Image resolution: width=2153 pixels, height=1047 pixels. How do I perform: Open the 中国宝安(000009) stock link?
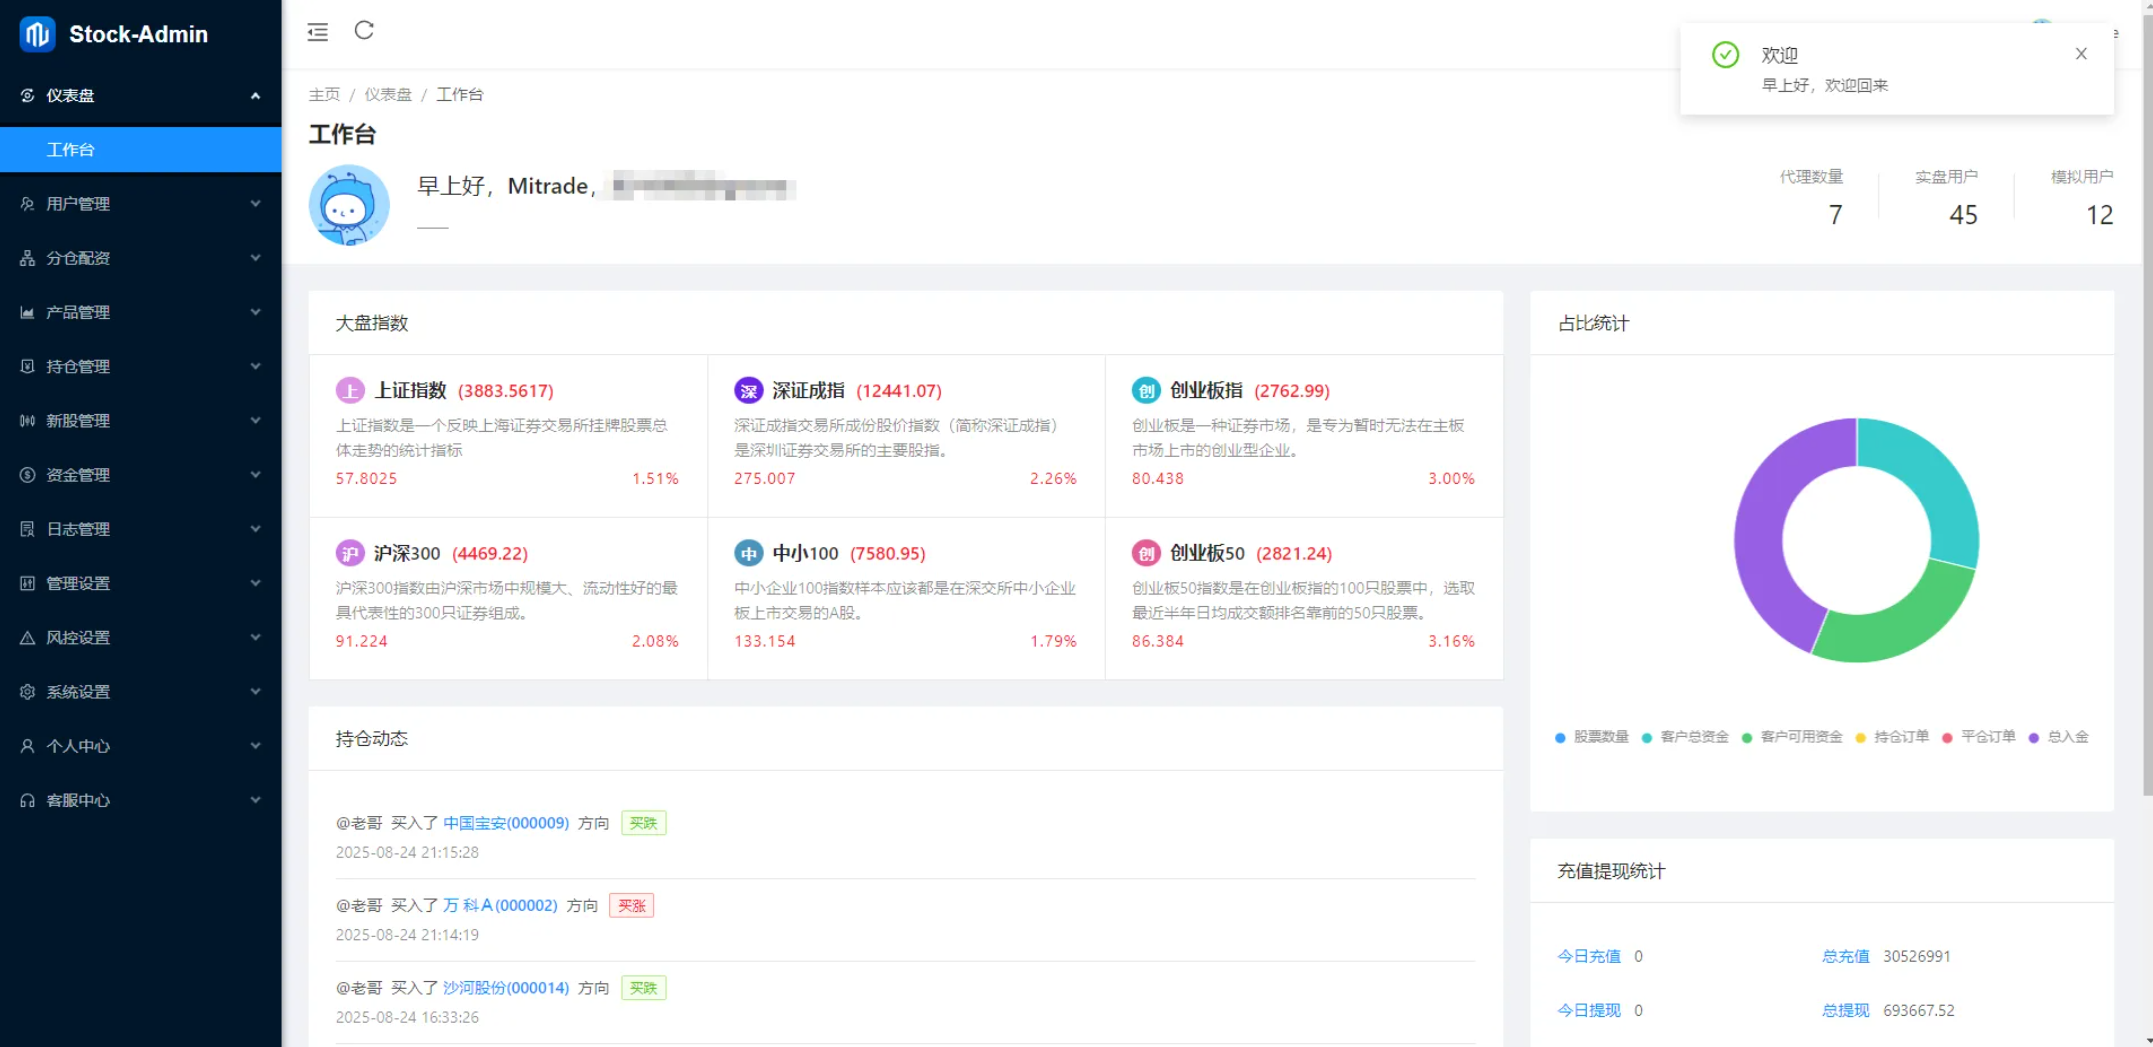[506, 823]
